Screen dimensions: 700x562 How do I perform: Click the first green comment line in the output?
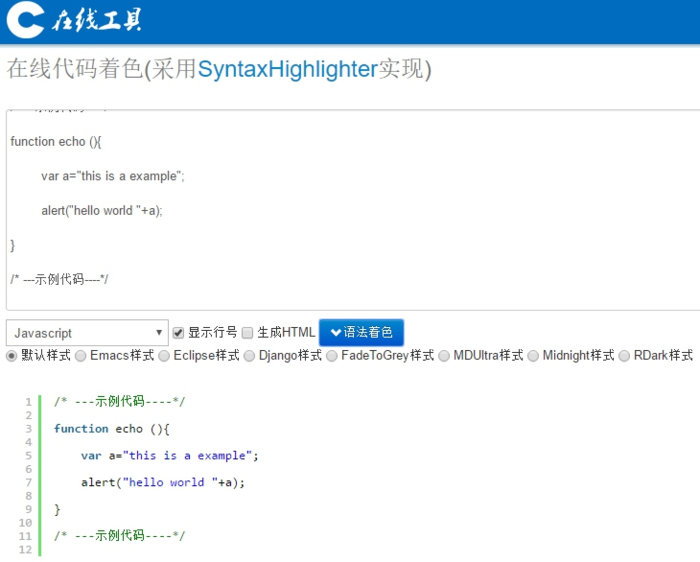[119, 402]
